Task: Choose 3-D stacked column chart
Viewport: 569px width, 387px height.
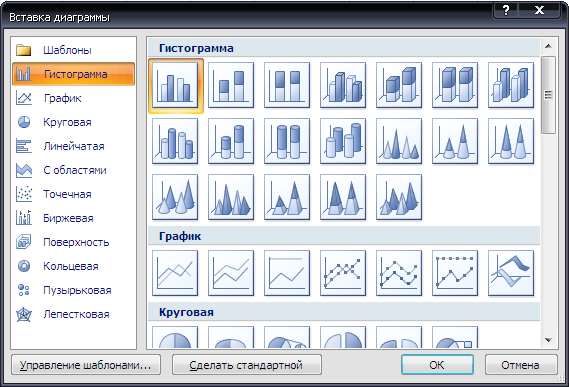Action: tap(399, 85)
